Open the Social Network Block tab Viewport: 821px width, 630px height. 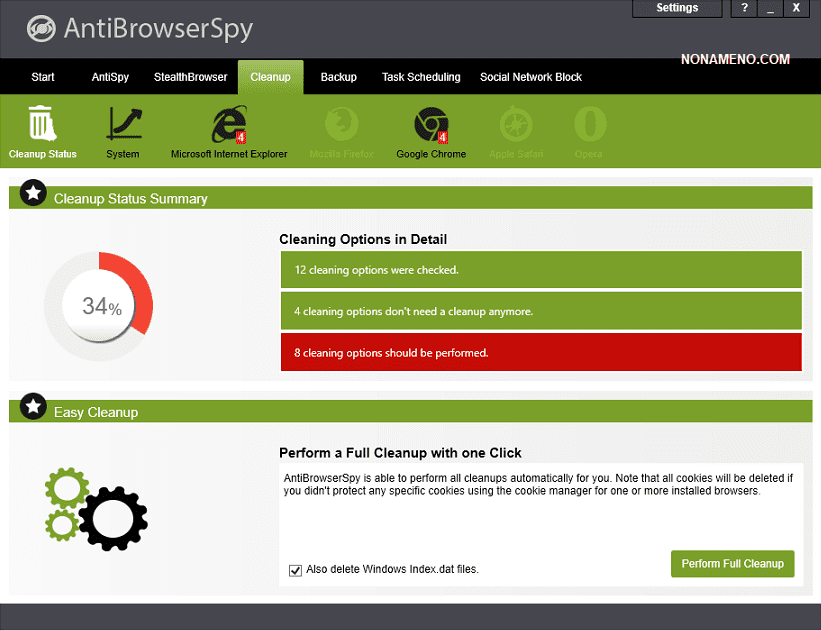point(530,77)
